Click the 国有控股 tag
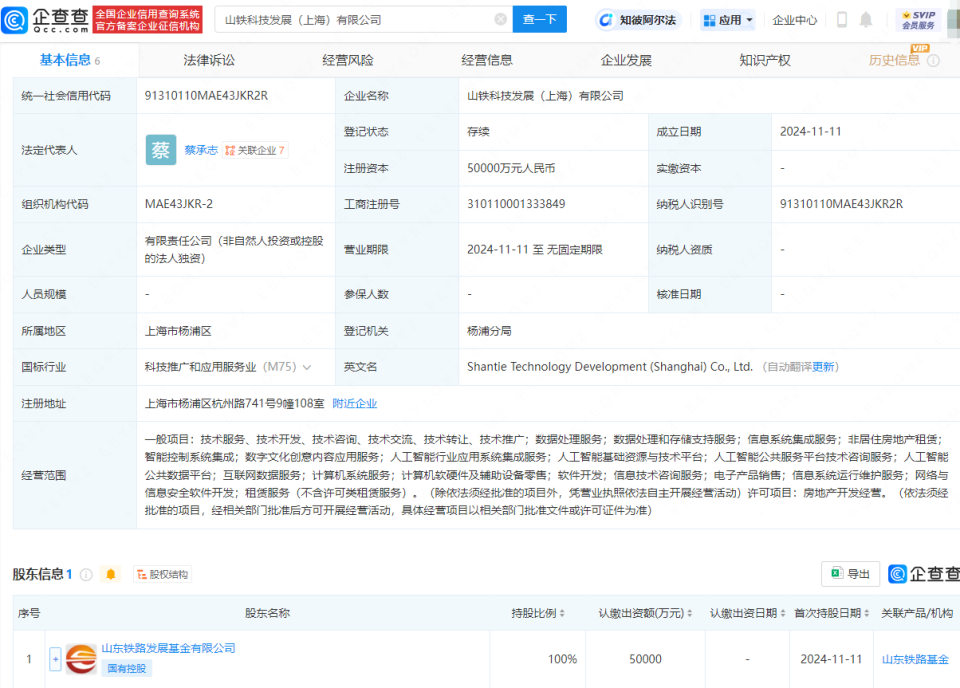The width and height of the screenshot is (960, 688). (127, 668)
